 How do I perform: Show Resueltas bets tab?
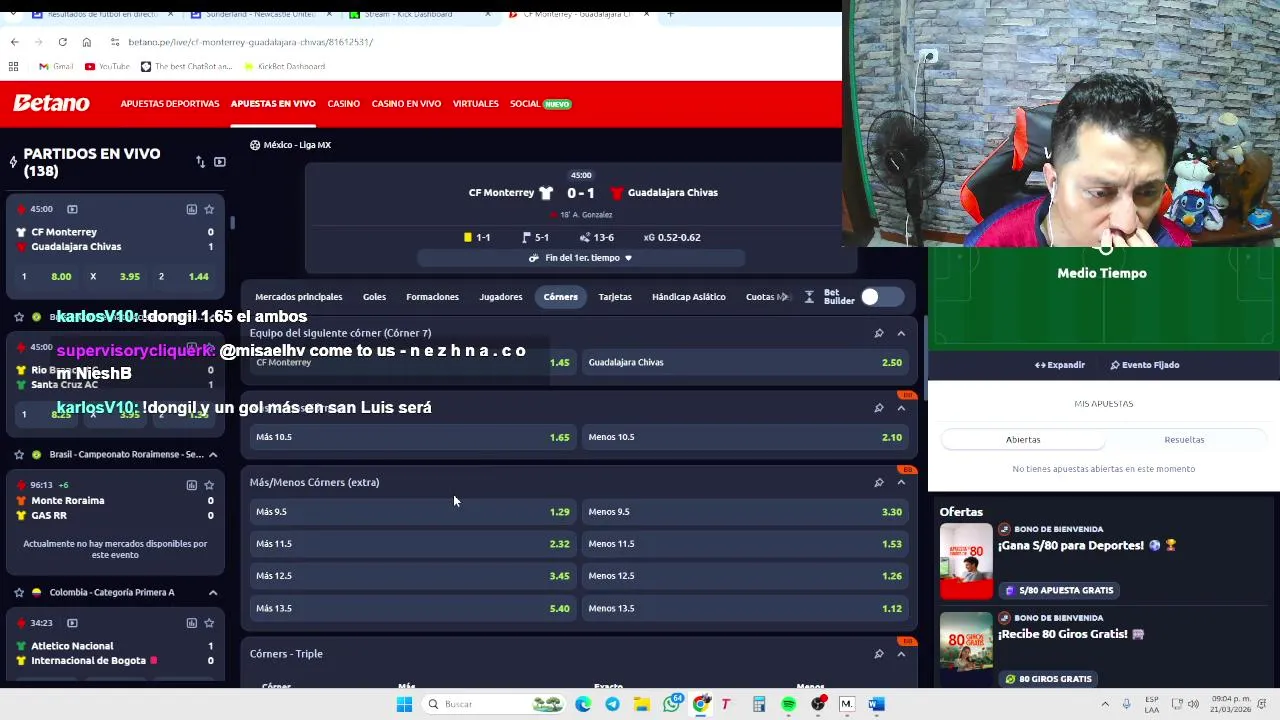[1184, 440]
